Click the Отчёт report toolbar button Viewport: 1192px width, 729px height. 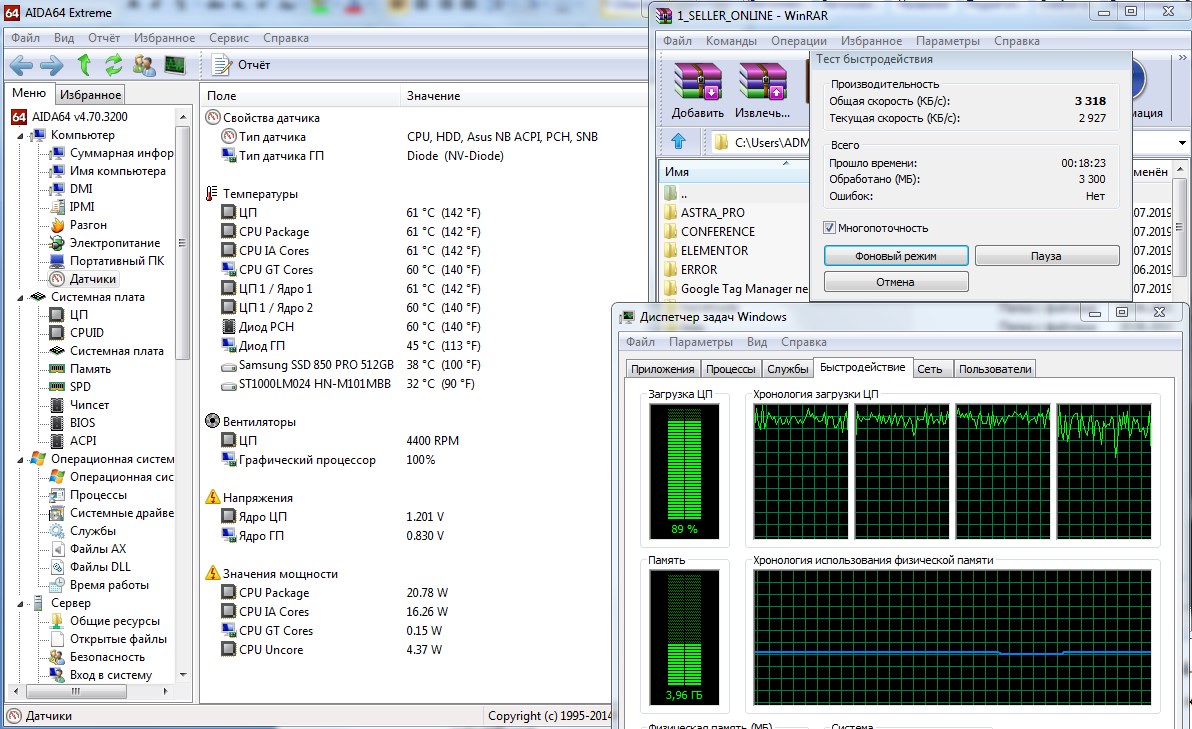click(x=241, y=65)
